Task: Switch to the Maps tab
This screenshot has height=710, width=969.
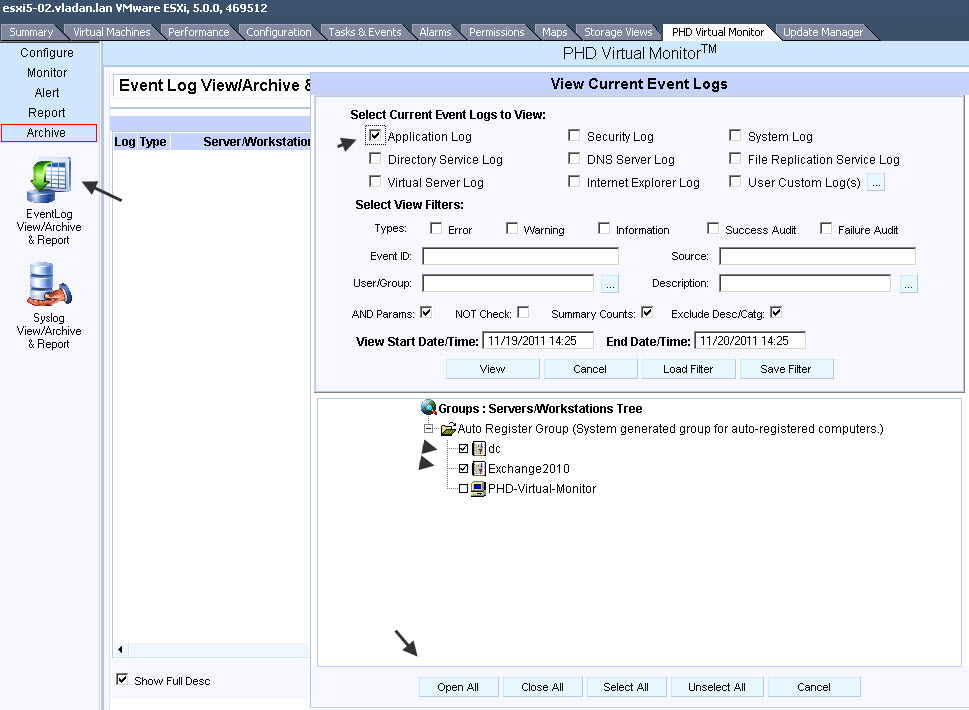Action: 554,32
